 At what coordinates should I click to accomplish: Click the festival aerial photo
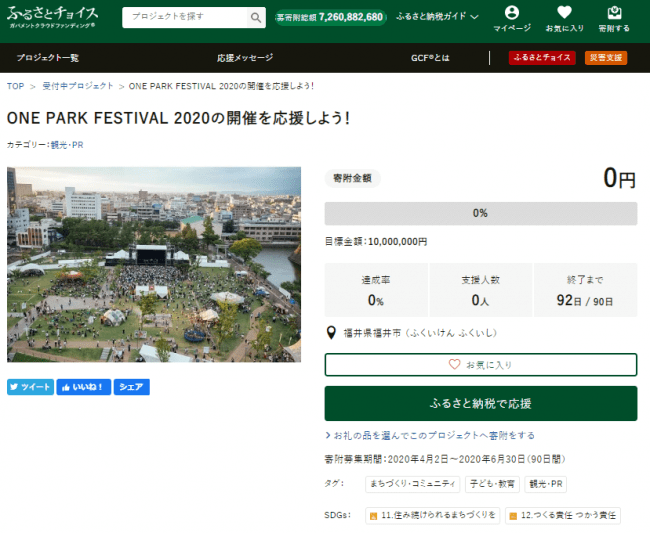point(154,264)
